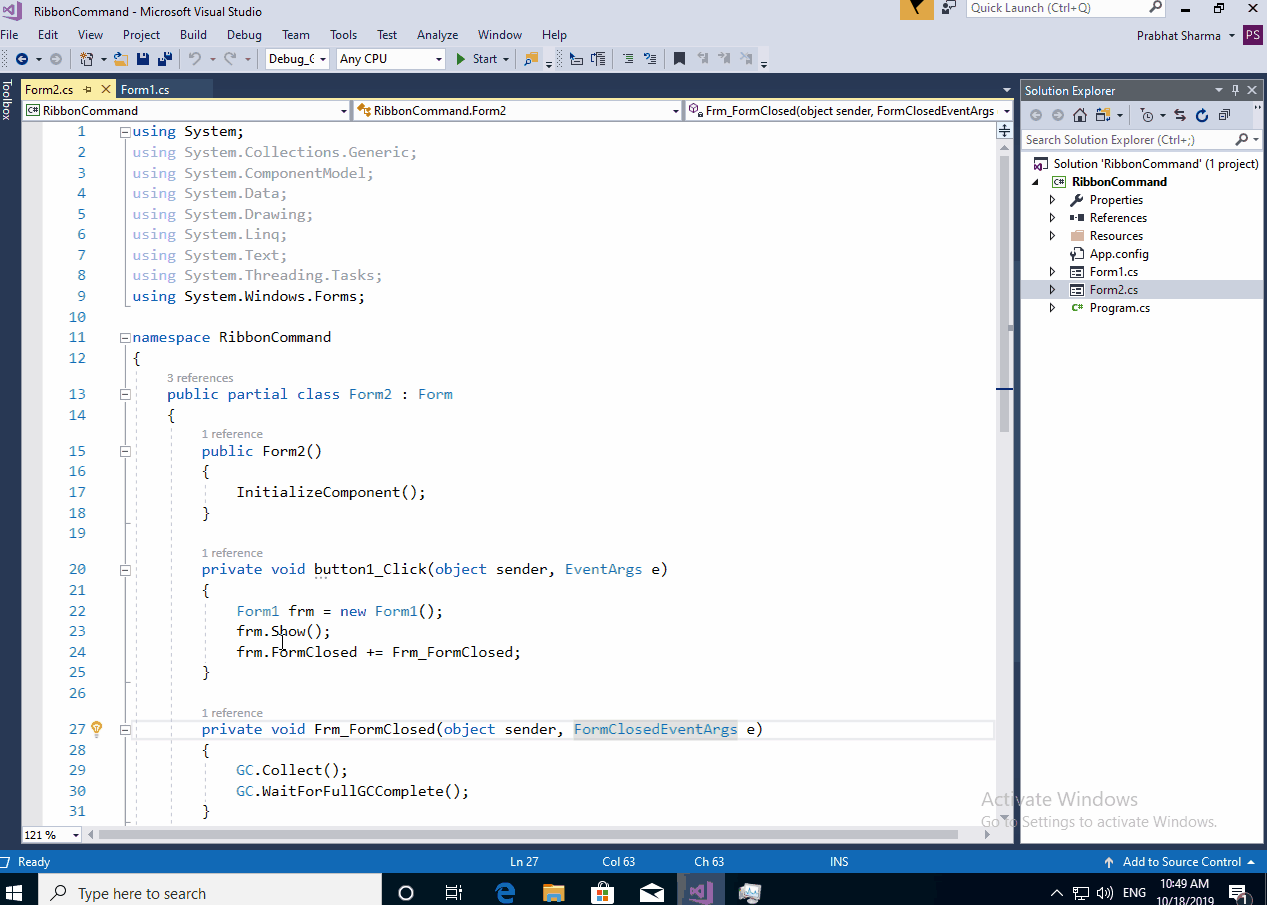The height and width of the screenshot is (905, 1267).
Task: Refresh the Solution Explorer
Action: (1202, 115)
